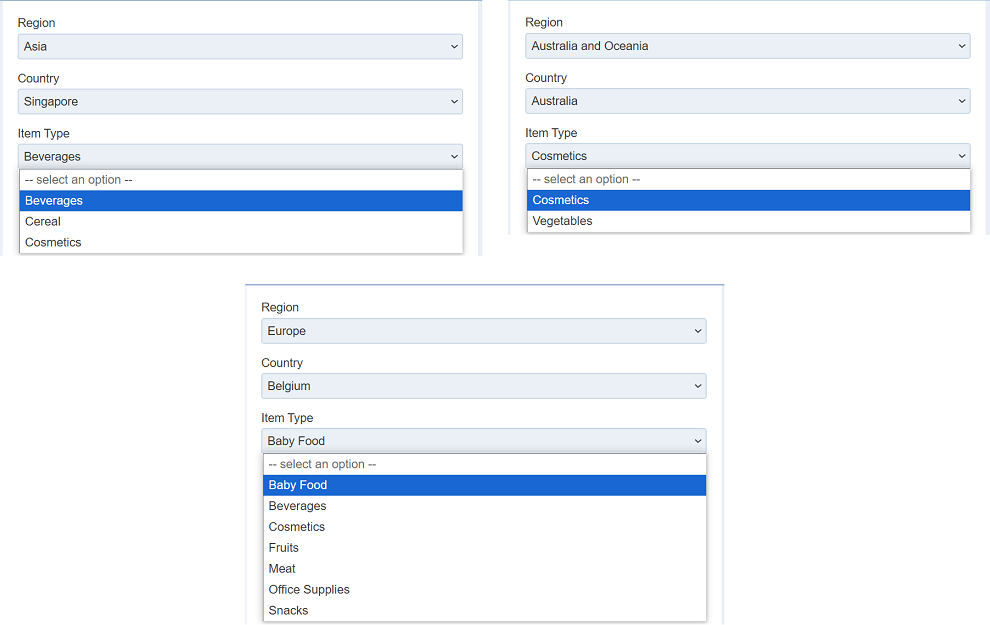Select Snacks from the Item Type list
This screenshot has width=990, height=625.
(x=288, y=611)
